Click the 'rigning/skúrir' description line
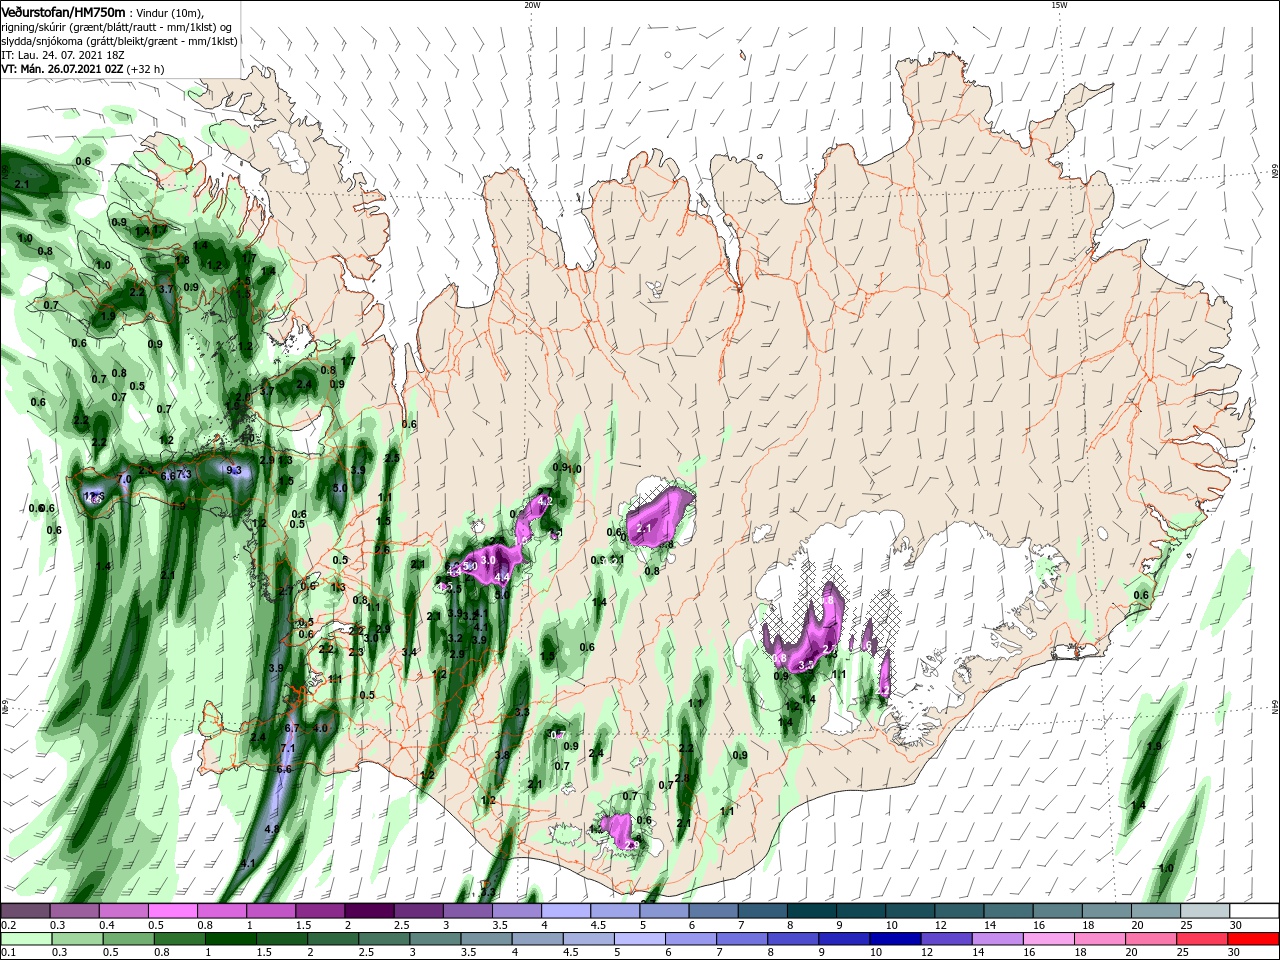Screen dimensions: 1280x960 (x=117, y=27)
